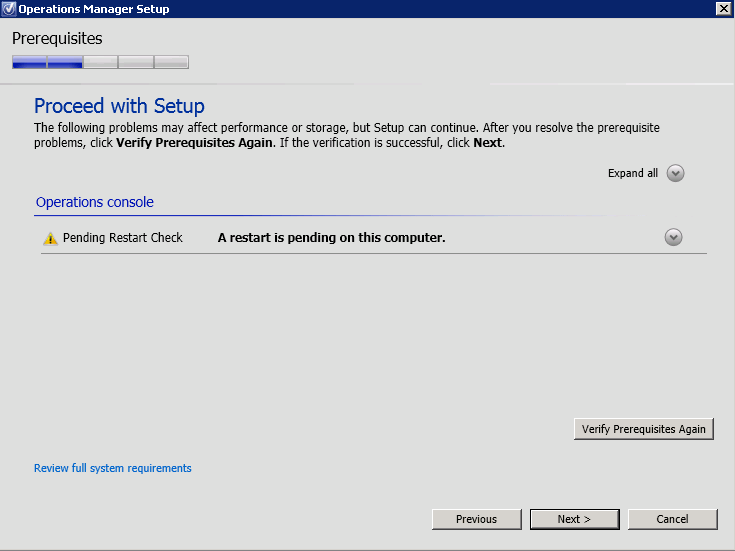735x551 pixels.
Task: Click the Operations Manager Setup title icon
Action: [x=8, y=9]
